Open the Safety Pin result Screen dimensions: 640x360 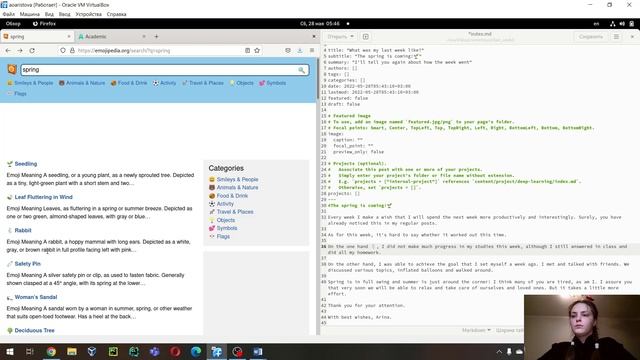point(27,264)
